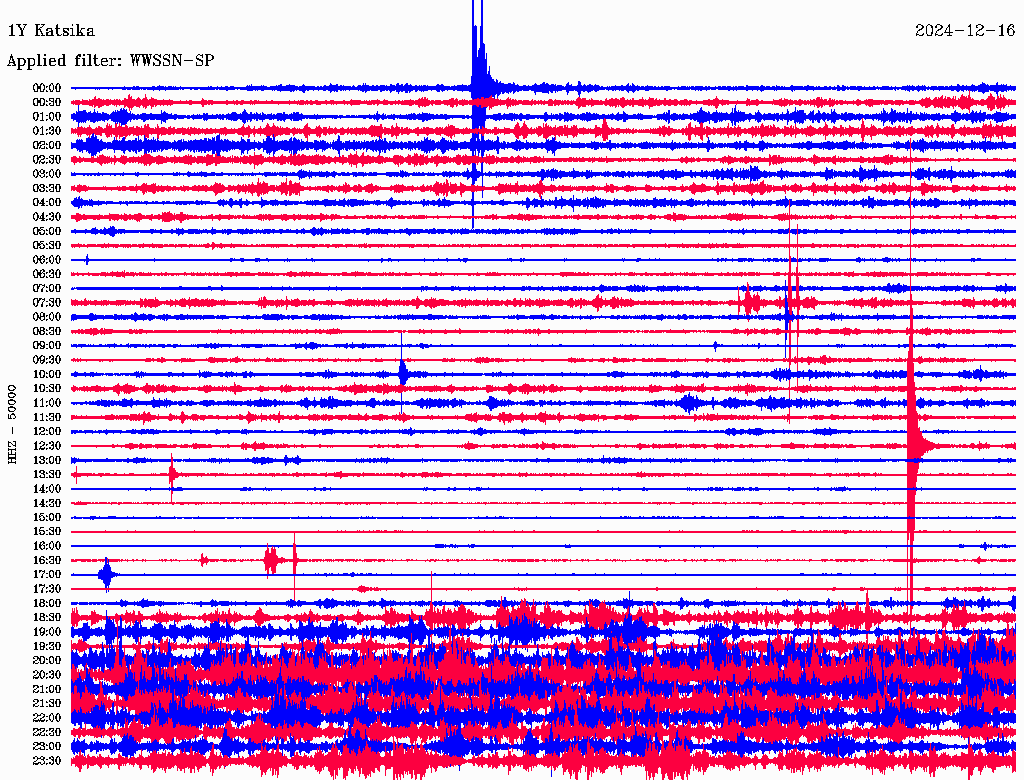This screenshot has height=780, width=1024.
Task: Click the 02:30 time label
Action: [x=47, y=160]
